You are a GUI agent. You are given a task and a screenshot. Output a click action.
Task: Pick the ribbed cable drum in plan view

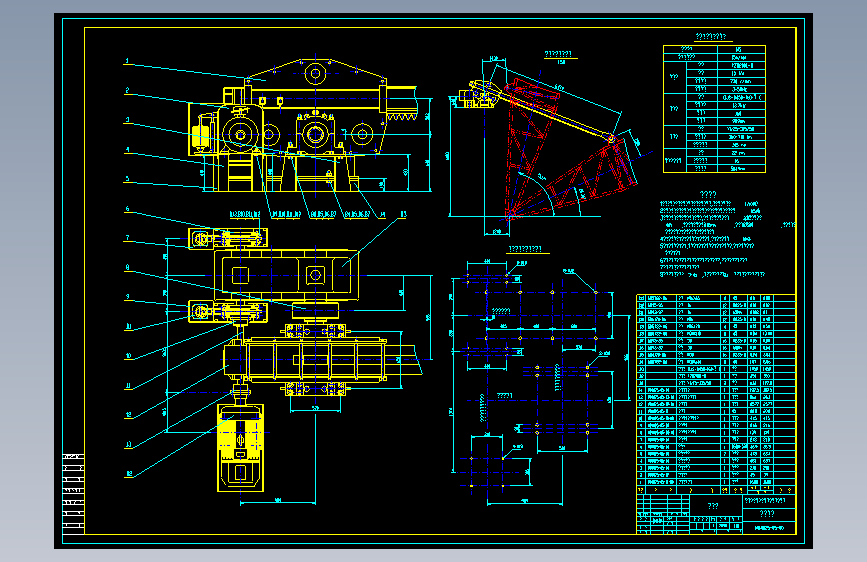(x=315, y=360)
